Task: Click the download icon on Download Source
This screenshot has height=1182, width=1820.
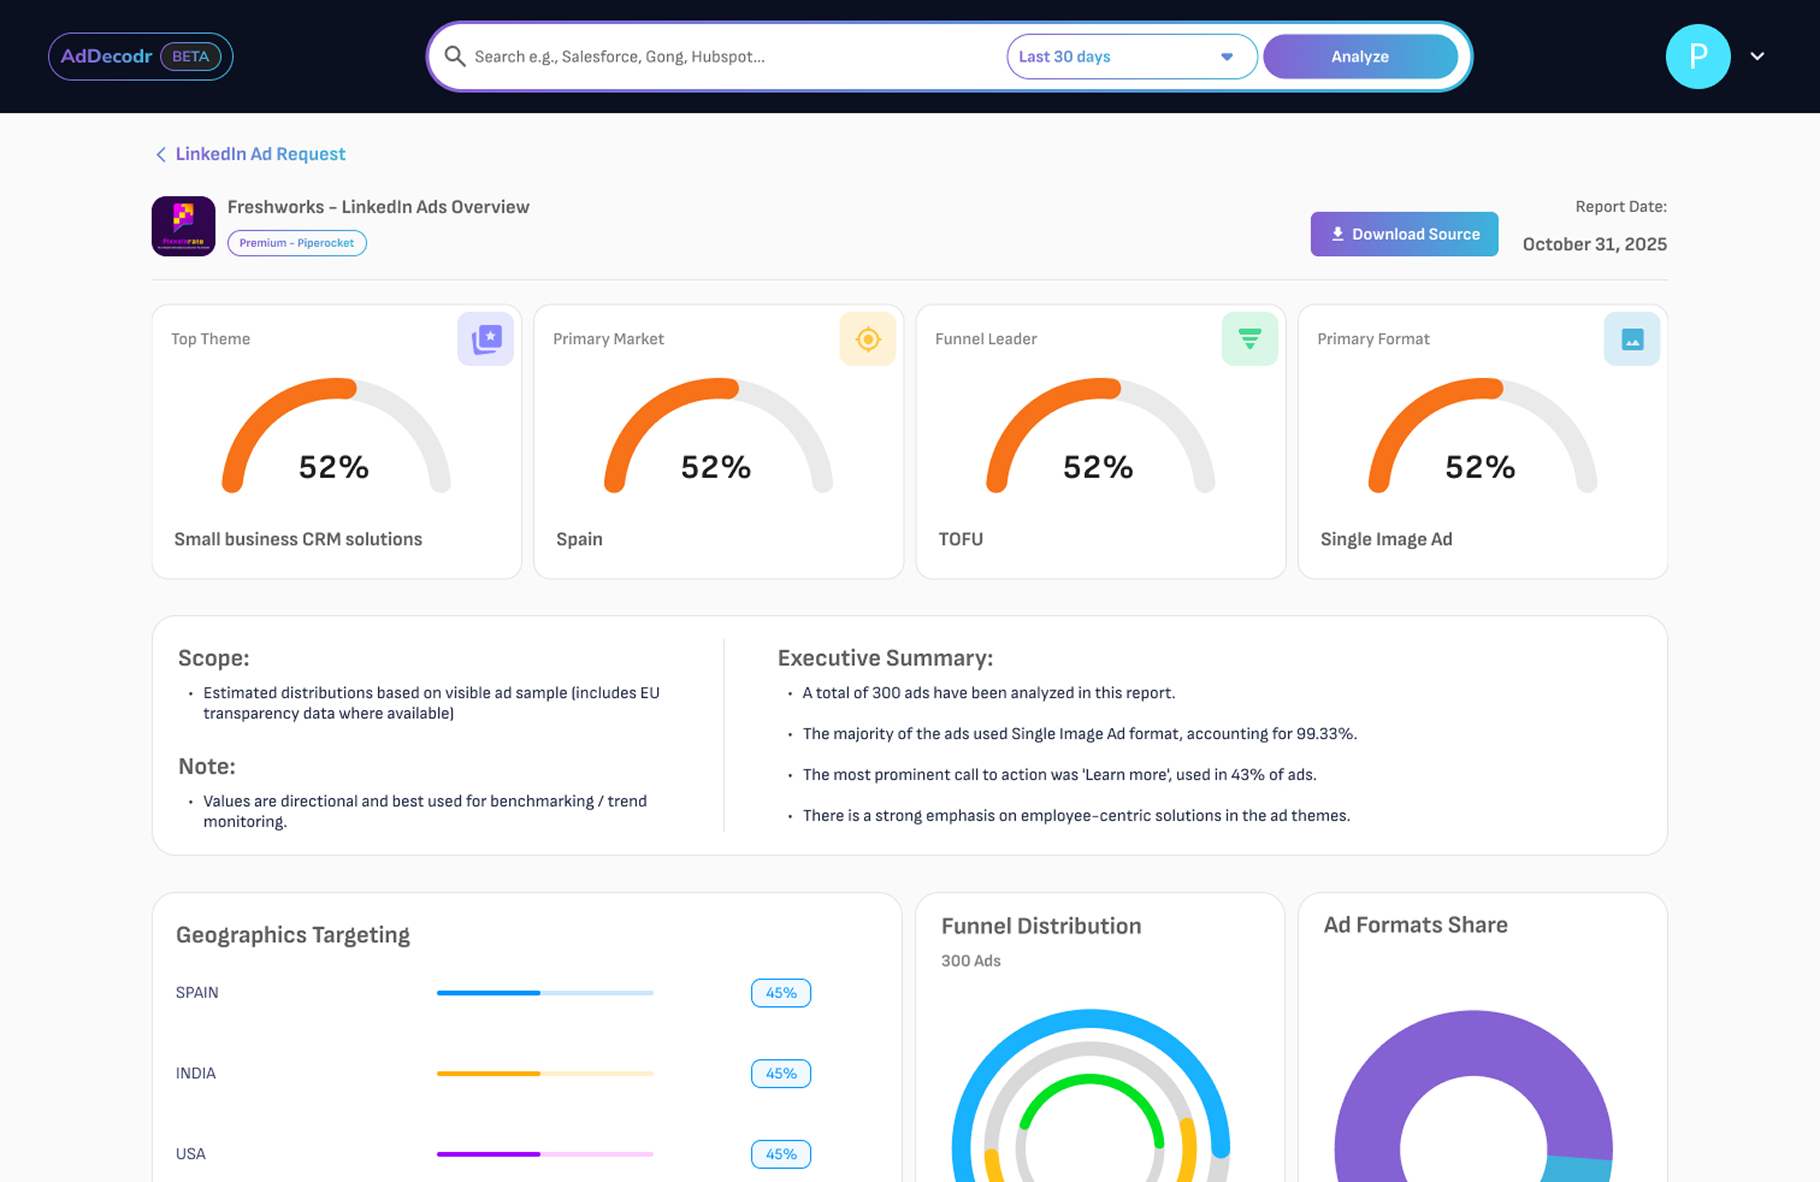Action: [1337, 234]
